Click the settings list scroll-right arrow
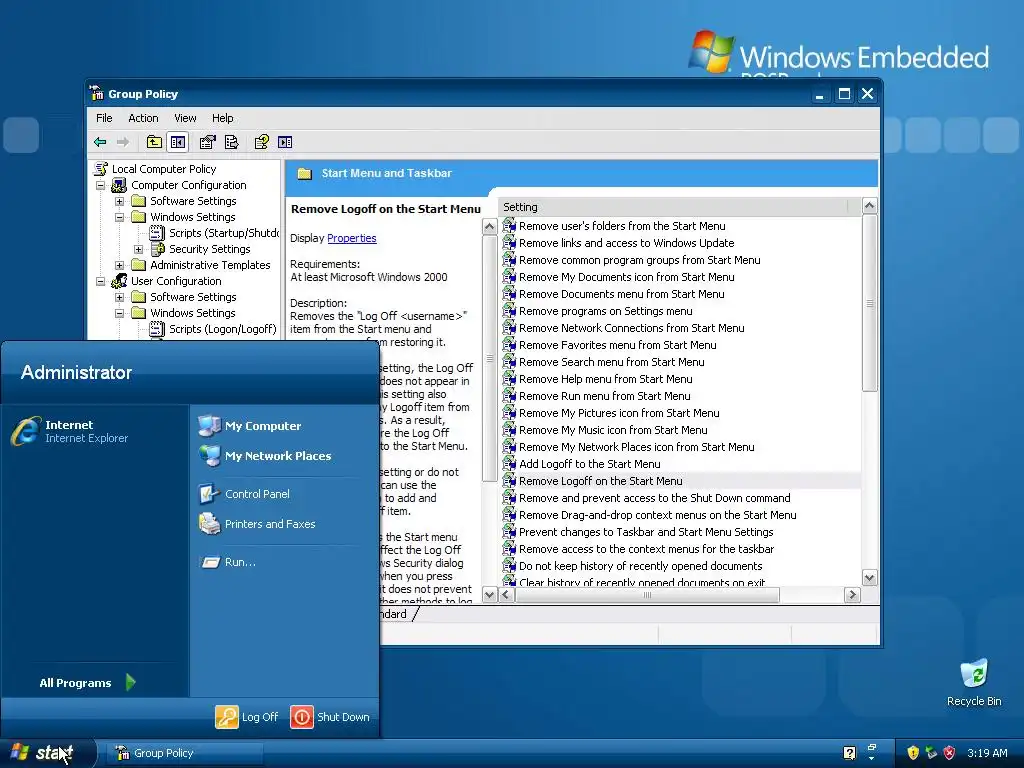Viewport: 1024px width, 768px height. coord(852,595)
